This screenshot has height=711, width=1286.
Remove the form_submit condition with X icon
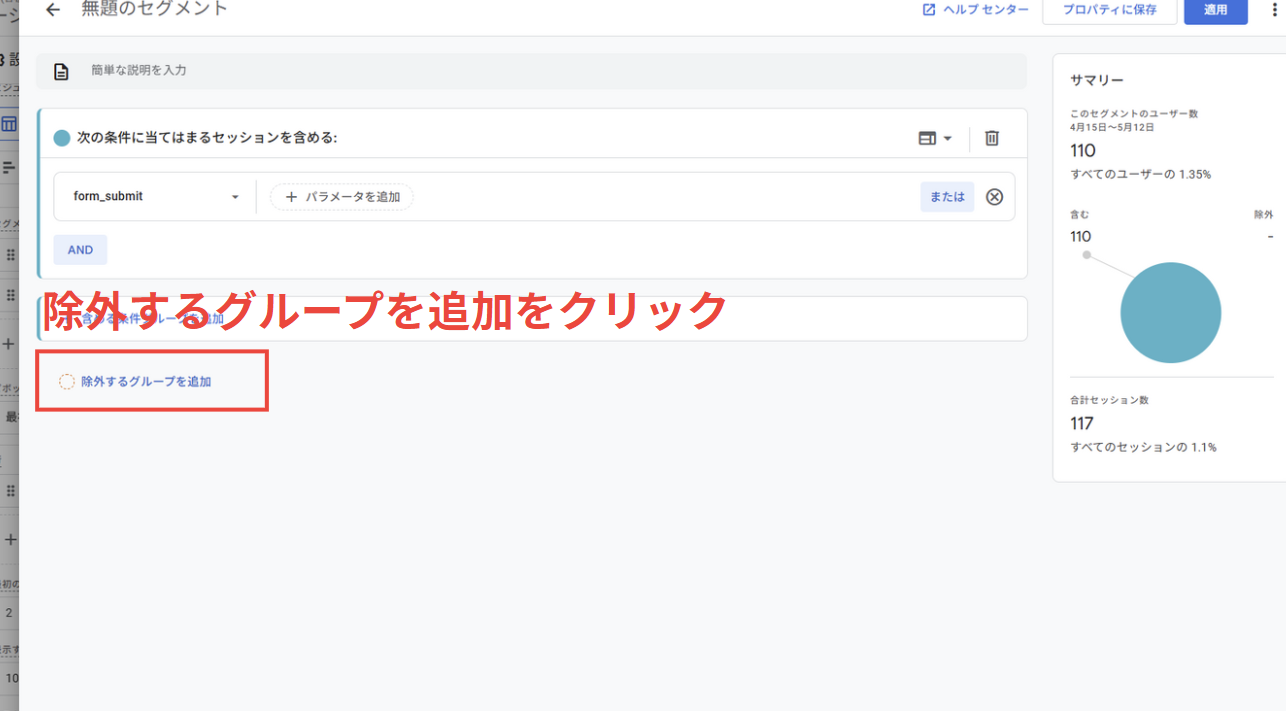994,197
